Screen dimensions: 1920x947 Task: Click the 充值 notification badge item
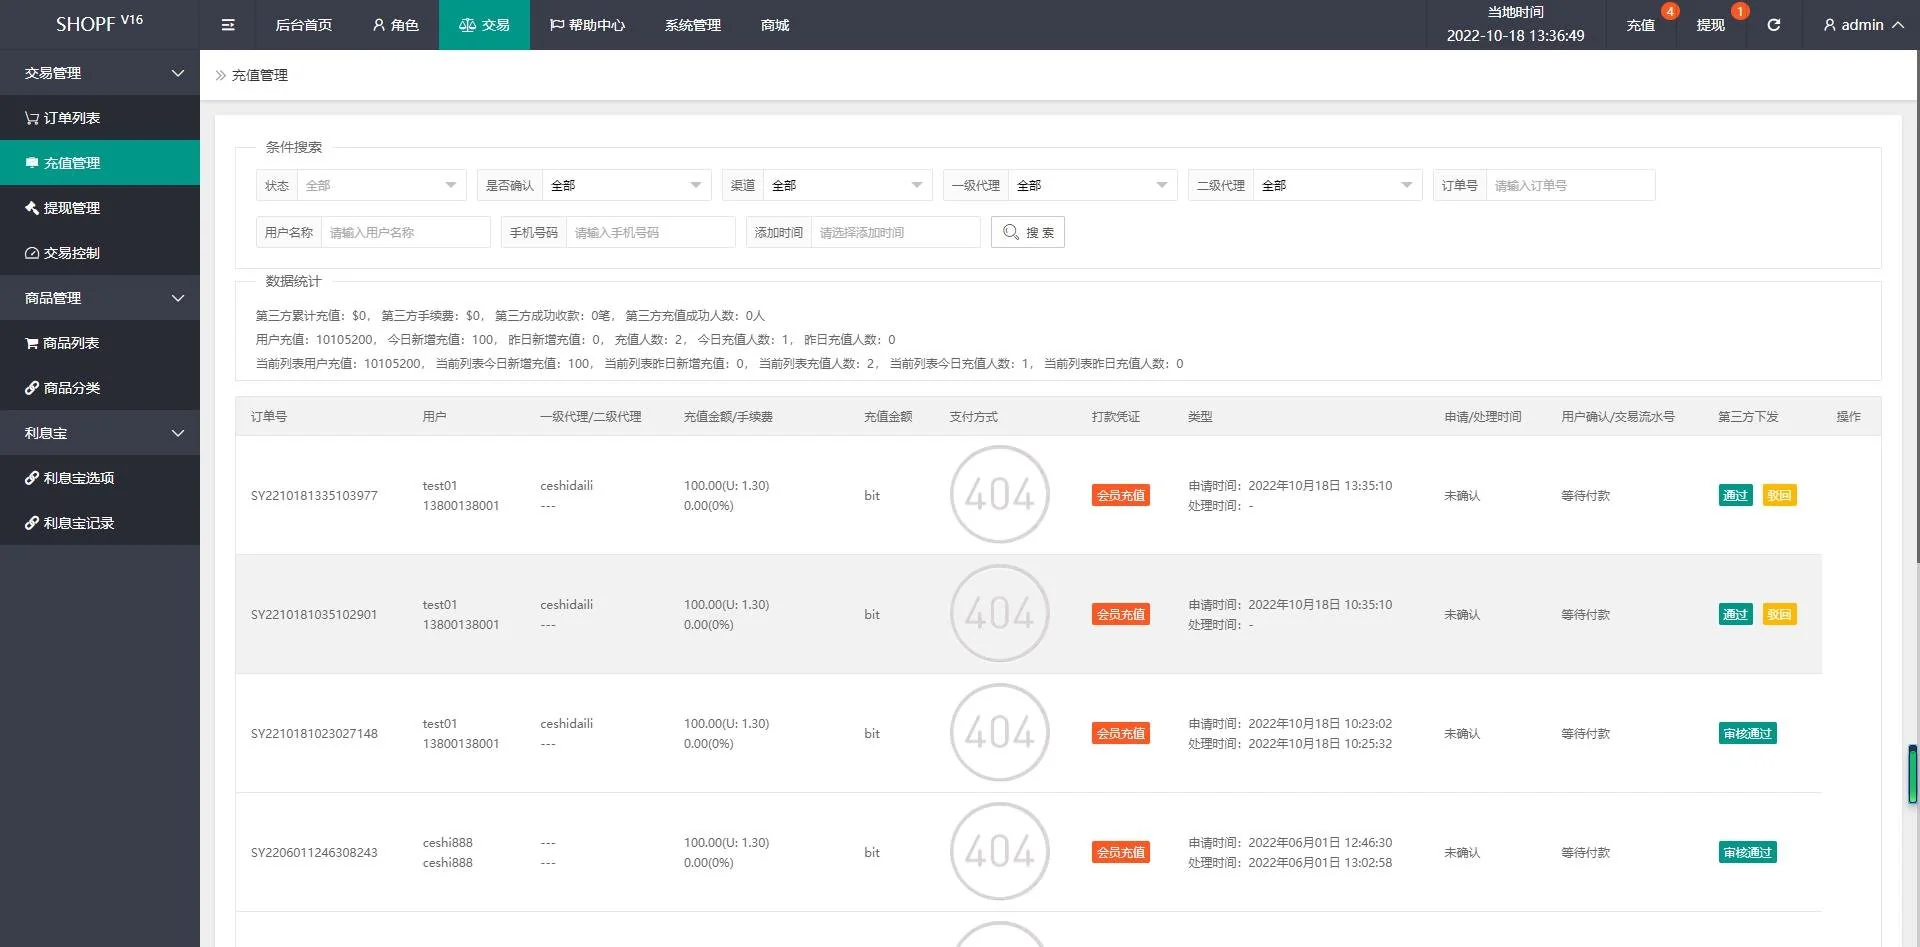[1641, 25]
